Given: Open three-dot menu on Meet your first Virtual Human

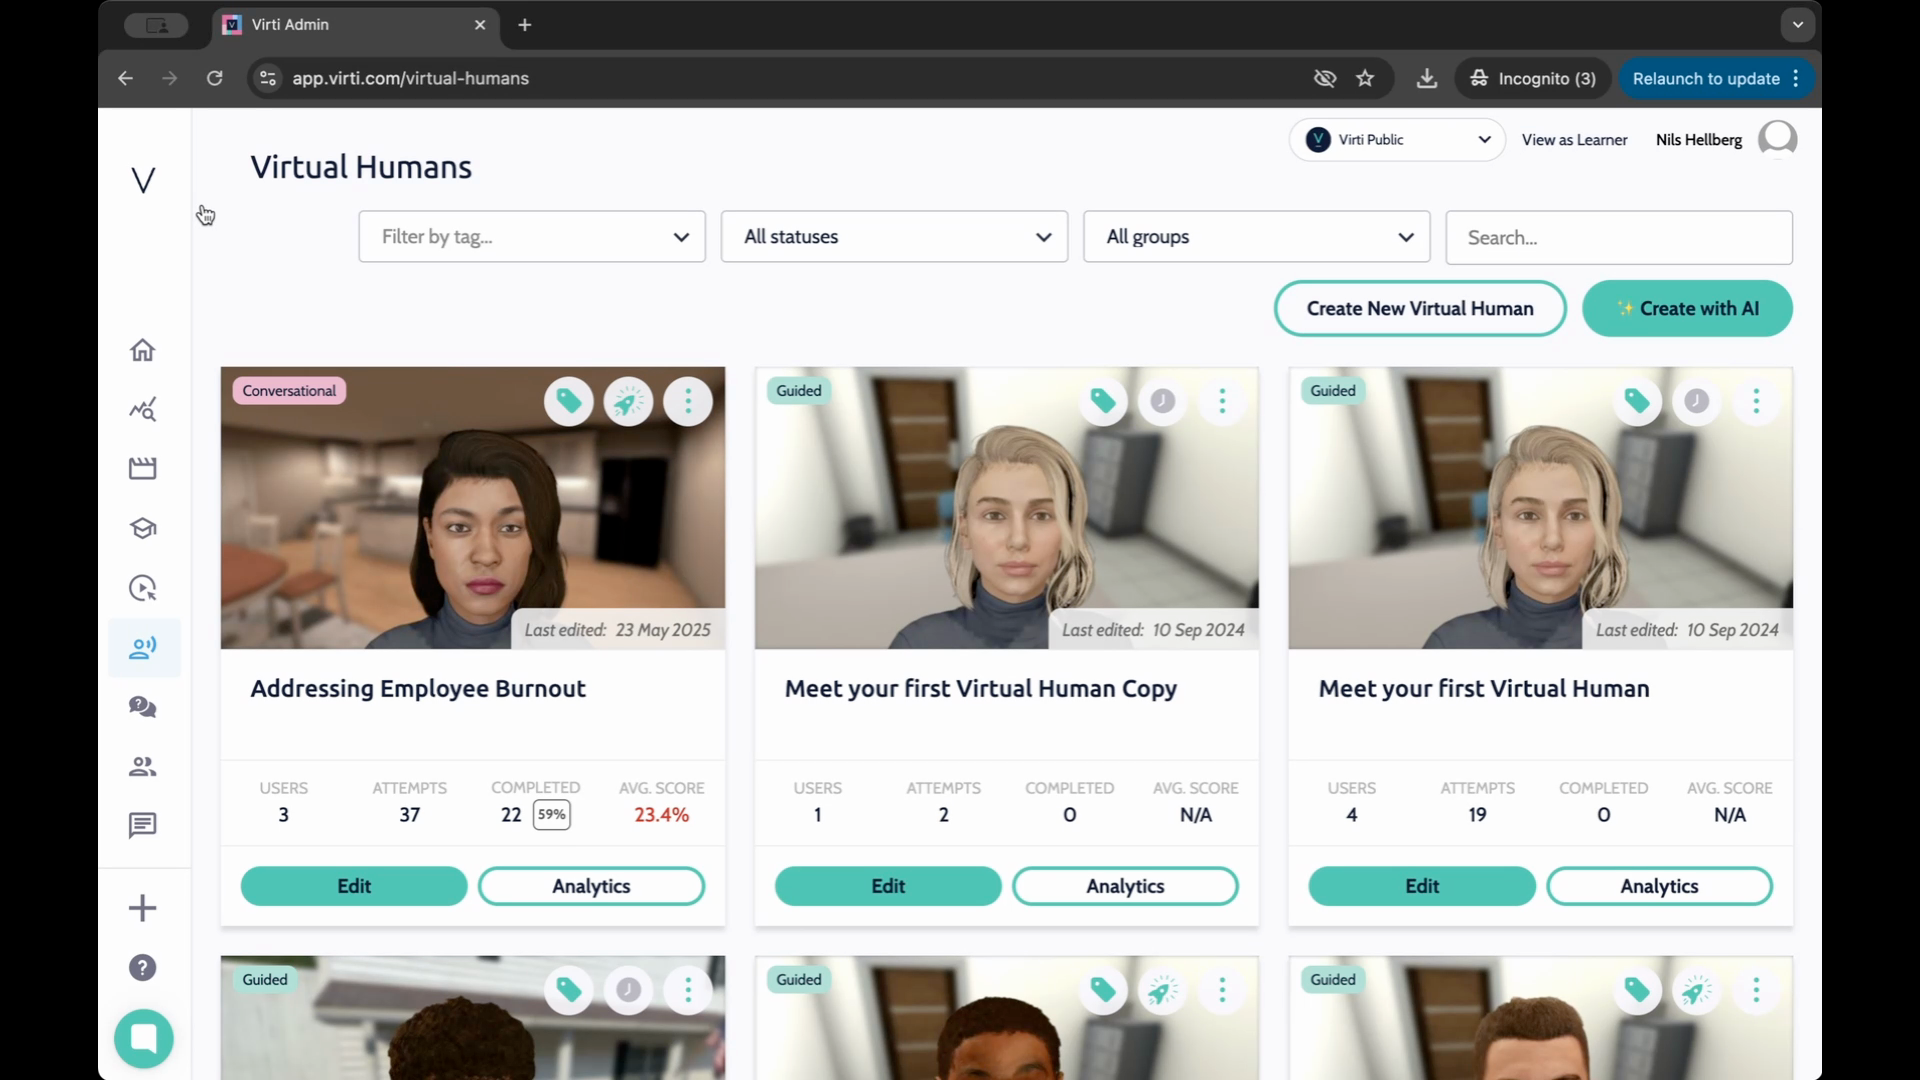Looking at the screenshot, I should (1756, 402).
